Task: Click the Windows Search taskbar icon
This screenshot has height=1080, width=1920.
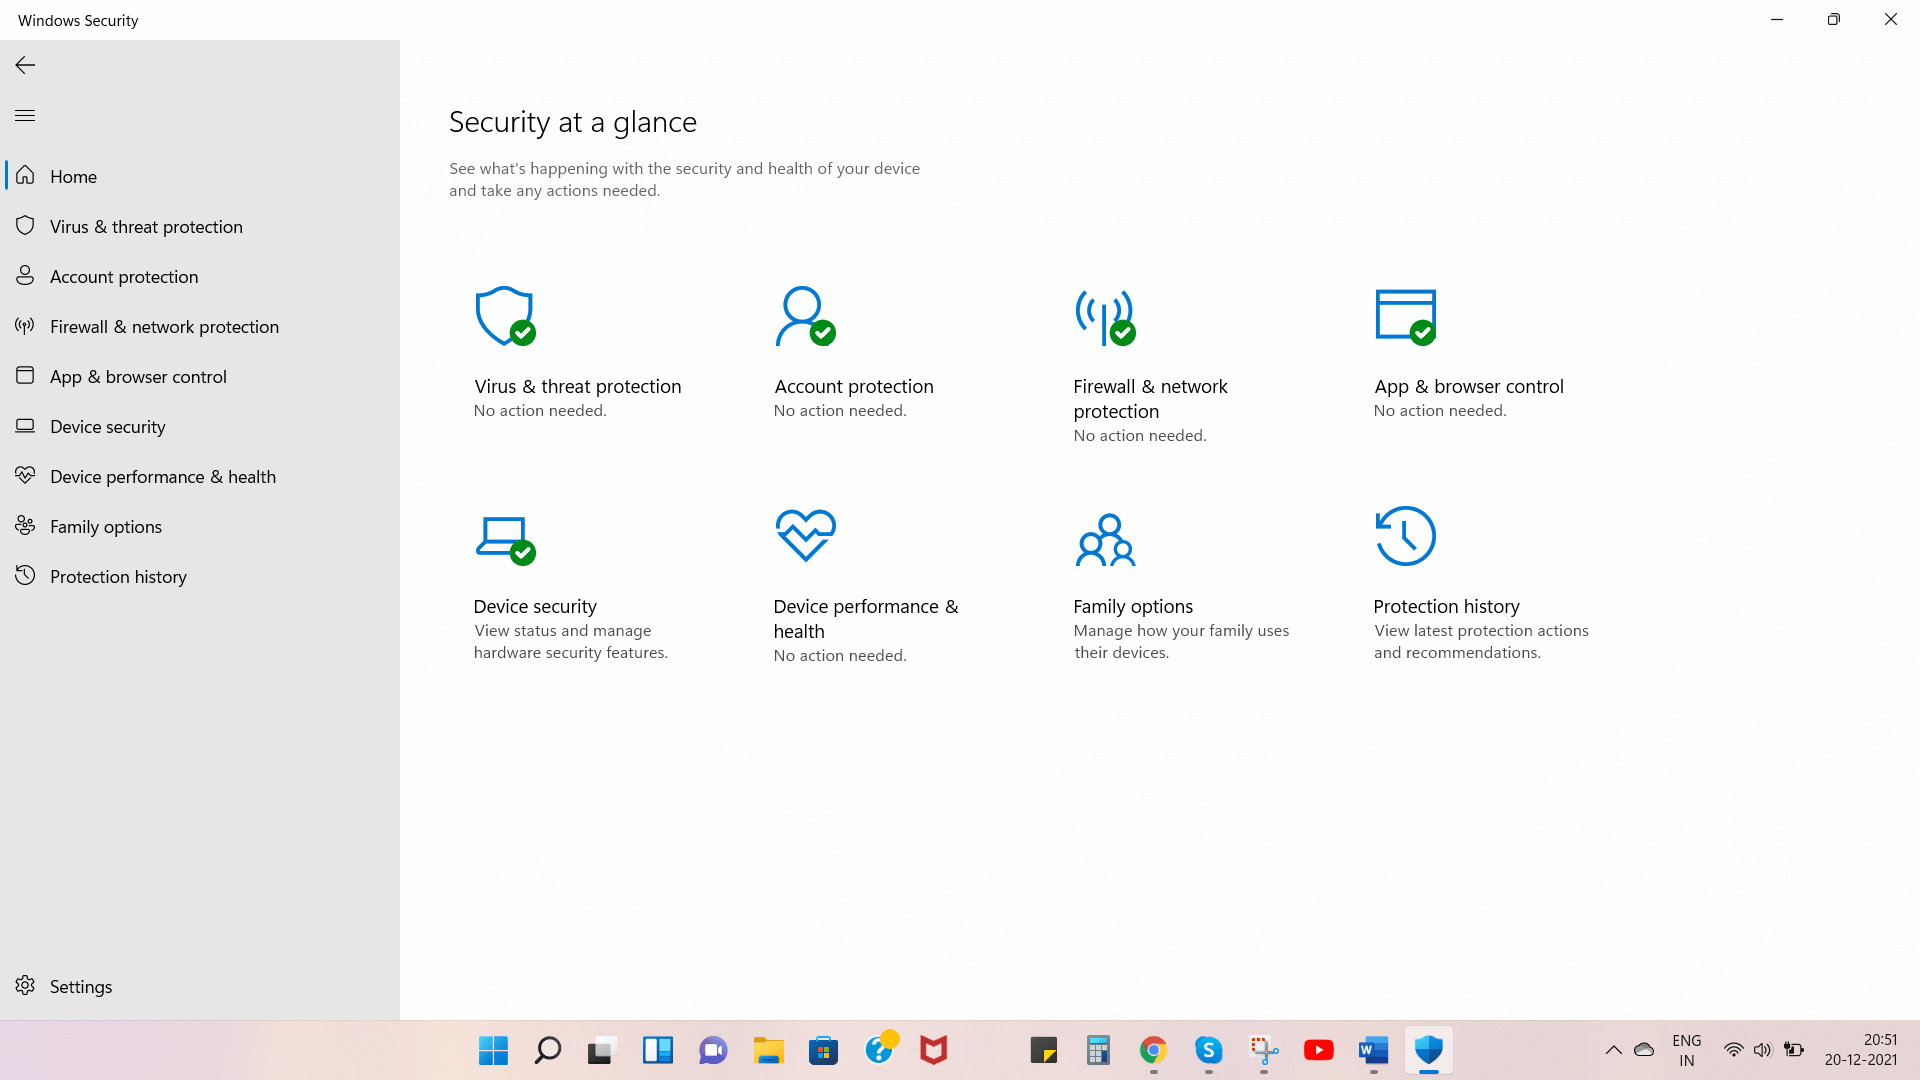Action: tap(547, 1050)
